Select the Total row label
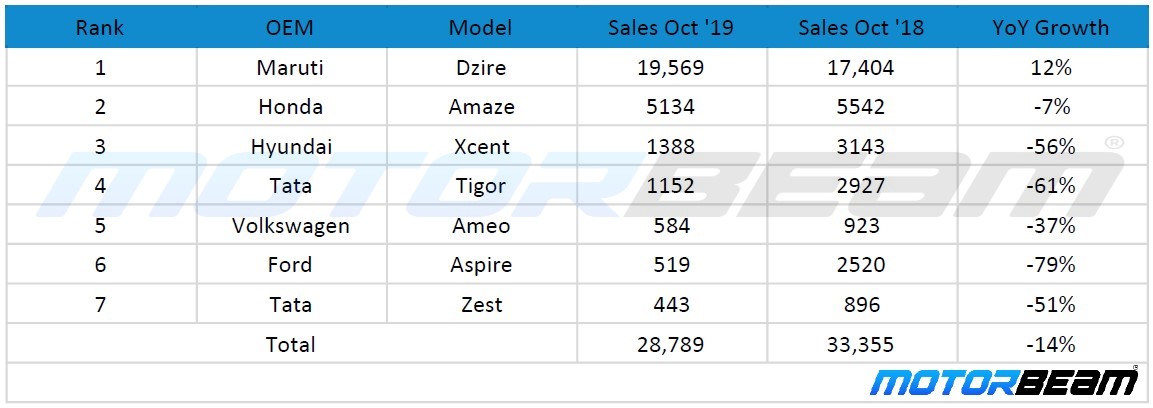The width and height of the screenshot is (1153, 408). coord(290,345)
